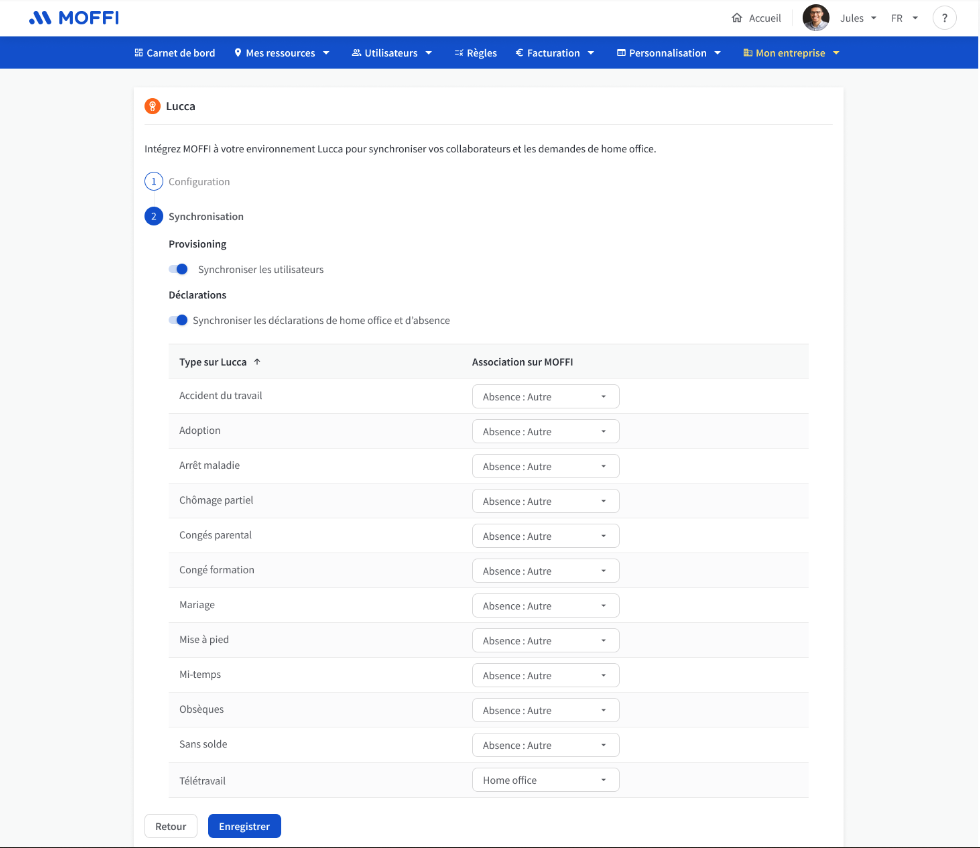
Task: Open association dropdown for Mariage
Action: (546, 606)
